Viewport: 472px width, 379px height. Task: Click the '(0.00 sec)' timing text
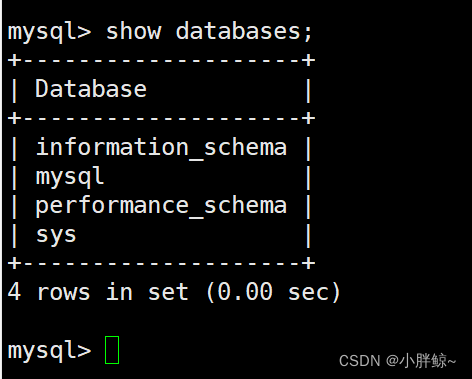coord(273,292)
